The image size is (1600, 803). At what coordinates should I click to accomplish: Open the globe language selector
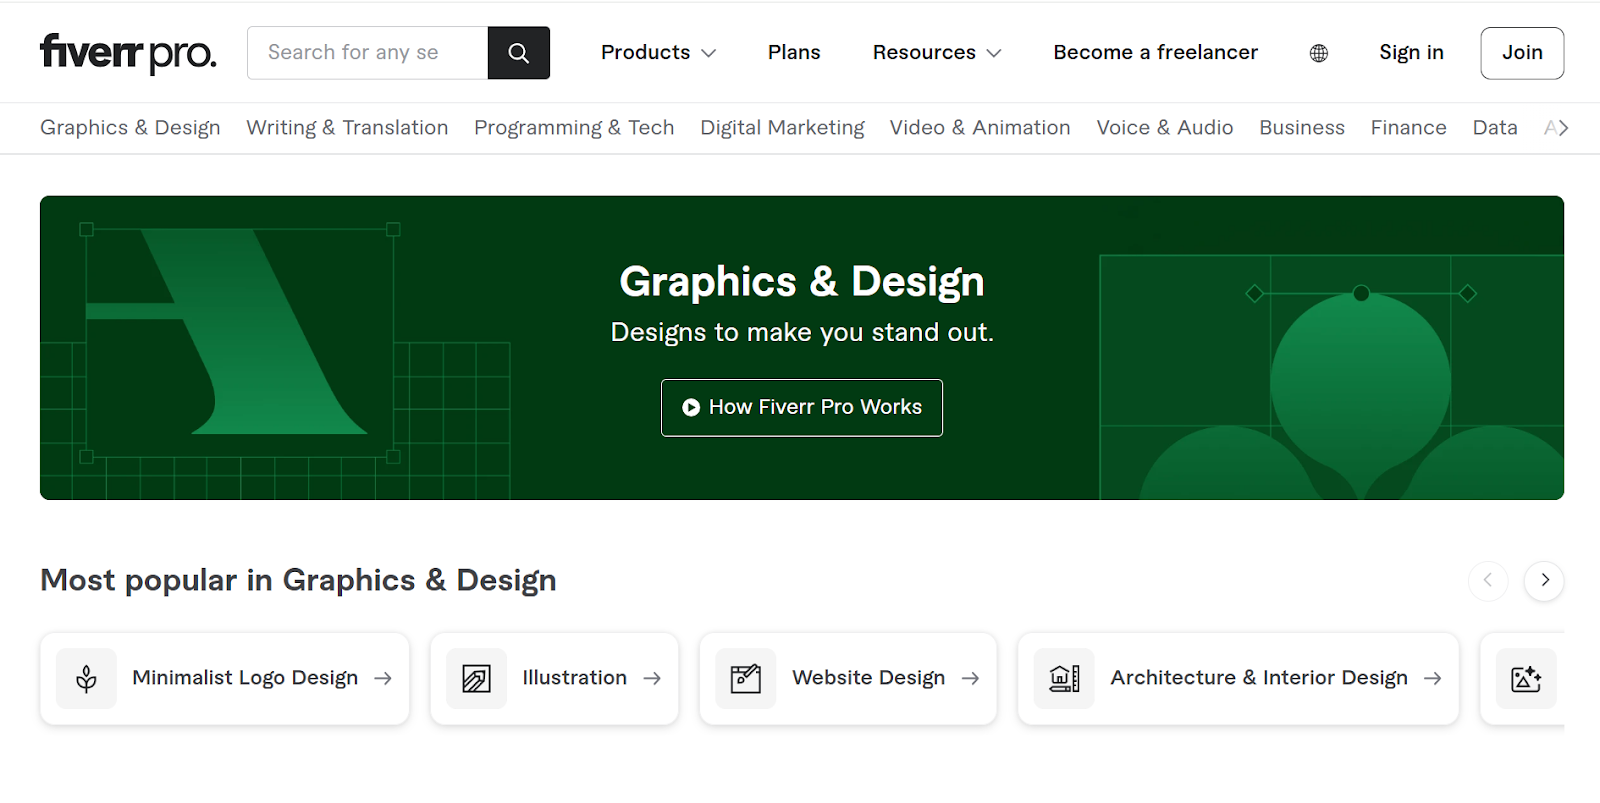point(1319,53)
